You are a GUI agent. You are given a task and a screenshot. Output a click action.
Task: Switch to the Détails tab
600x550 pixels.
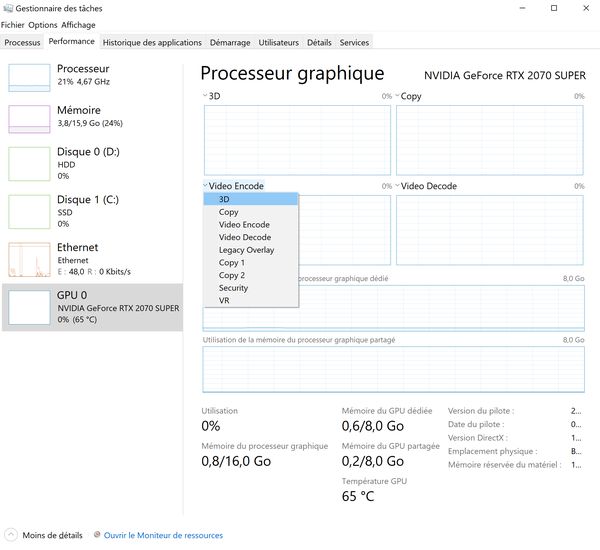click(319, 42)
